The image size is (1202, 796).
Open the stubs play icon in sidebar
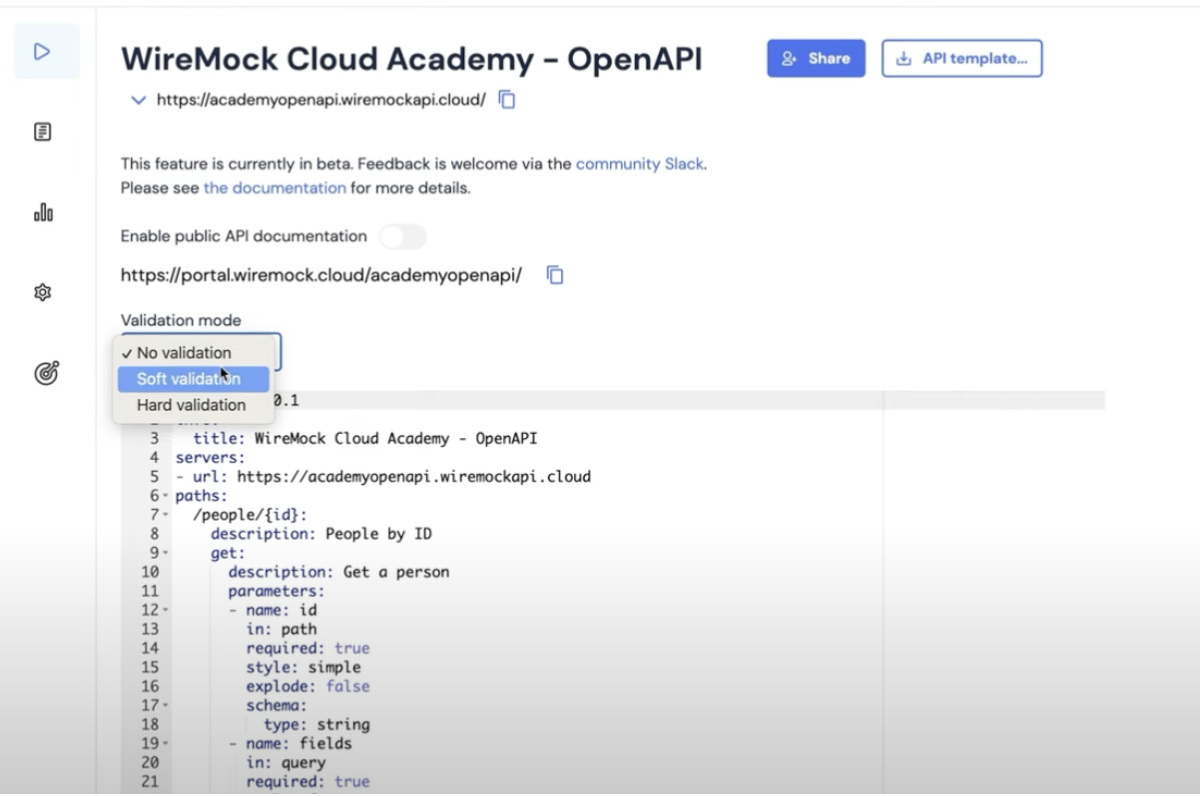(42, 51)
